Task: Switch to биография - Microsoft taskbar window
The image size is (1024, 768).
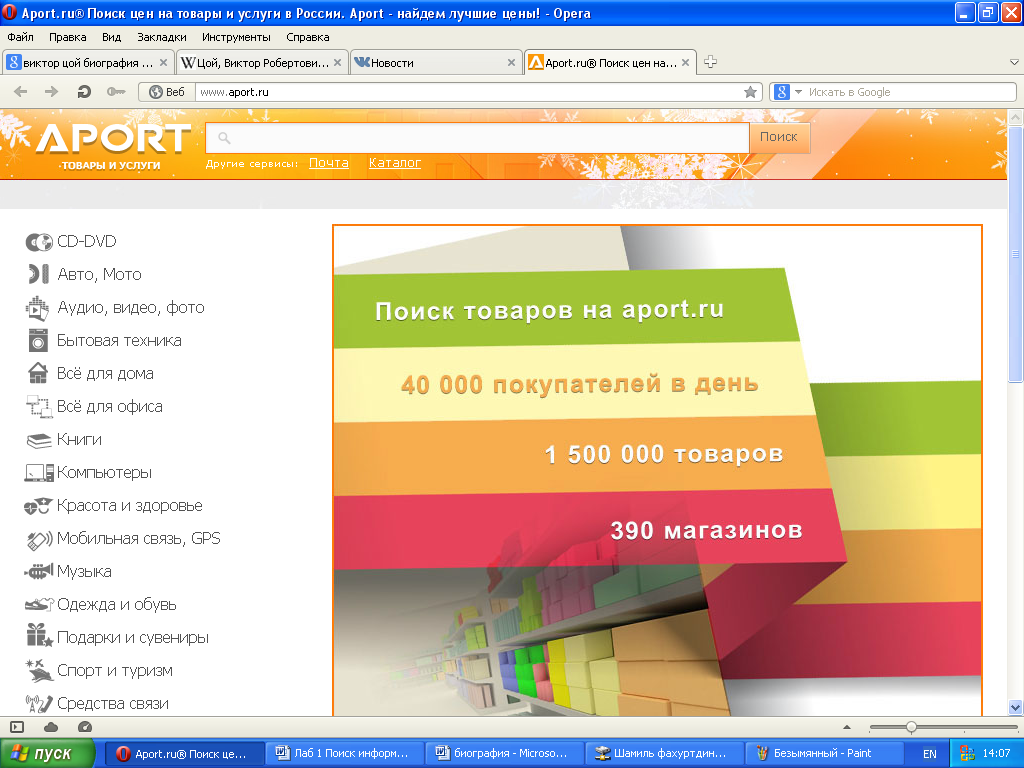Action: click(504, 754)
